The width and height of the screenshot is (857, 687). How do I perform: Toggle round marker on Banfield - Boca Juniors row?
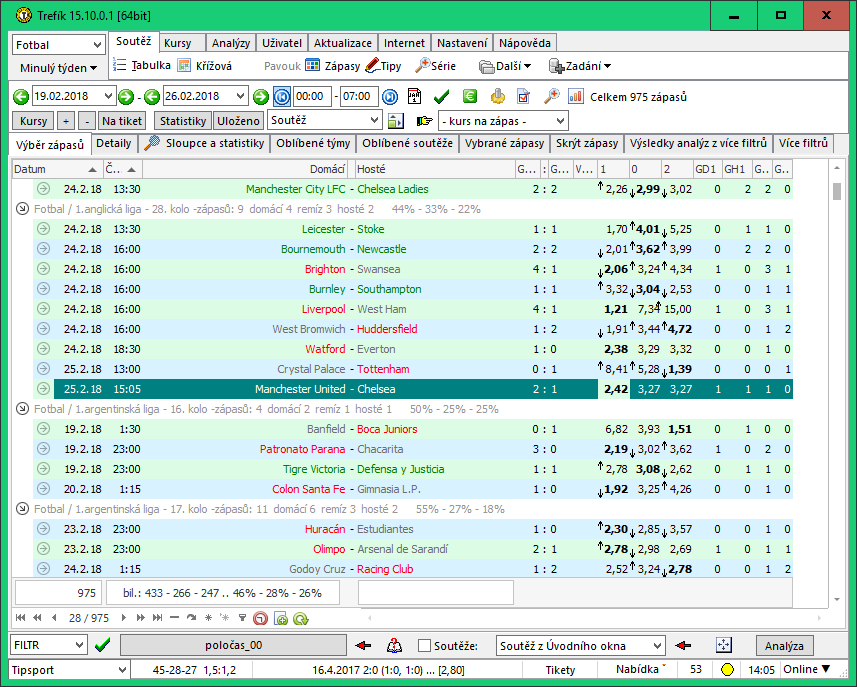[x=43, y=428]
